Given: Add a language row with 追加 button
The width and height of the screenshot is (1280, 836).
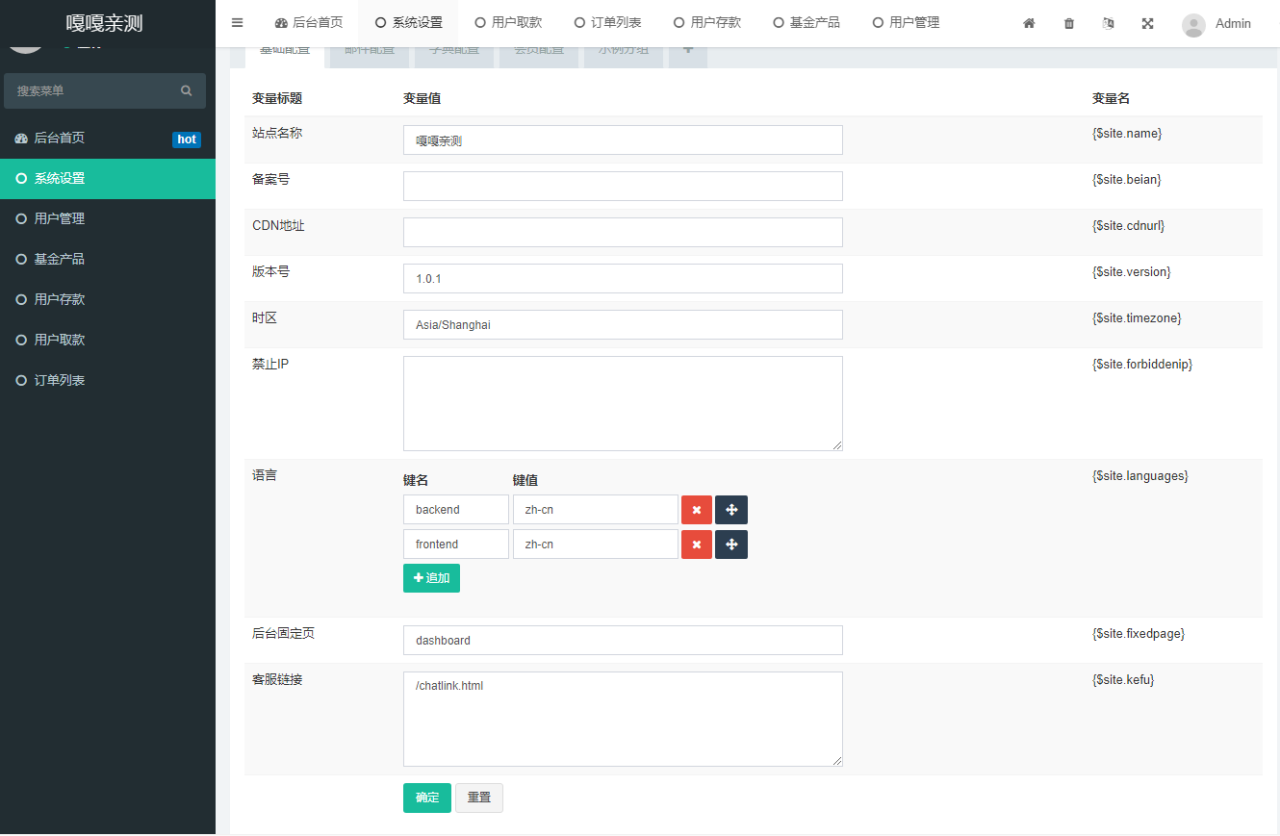Looking at the screenshot, I should (431, 578).
